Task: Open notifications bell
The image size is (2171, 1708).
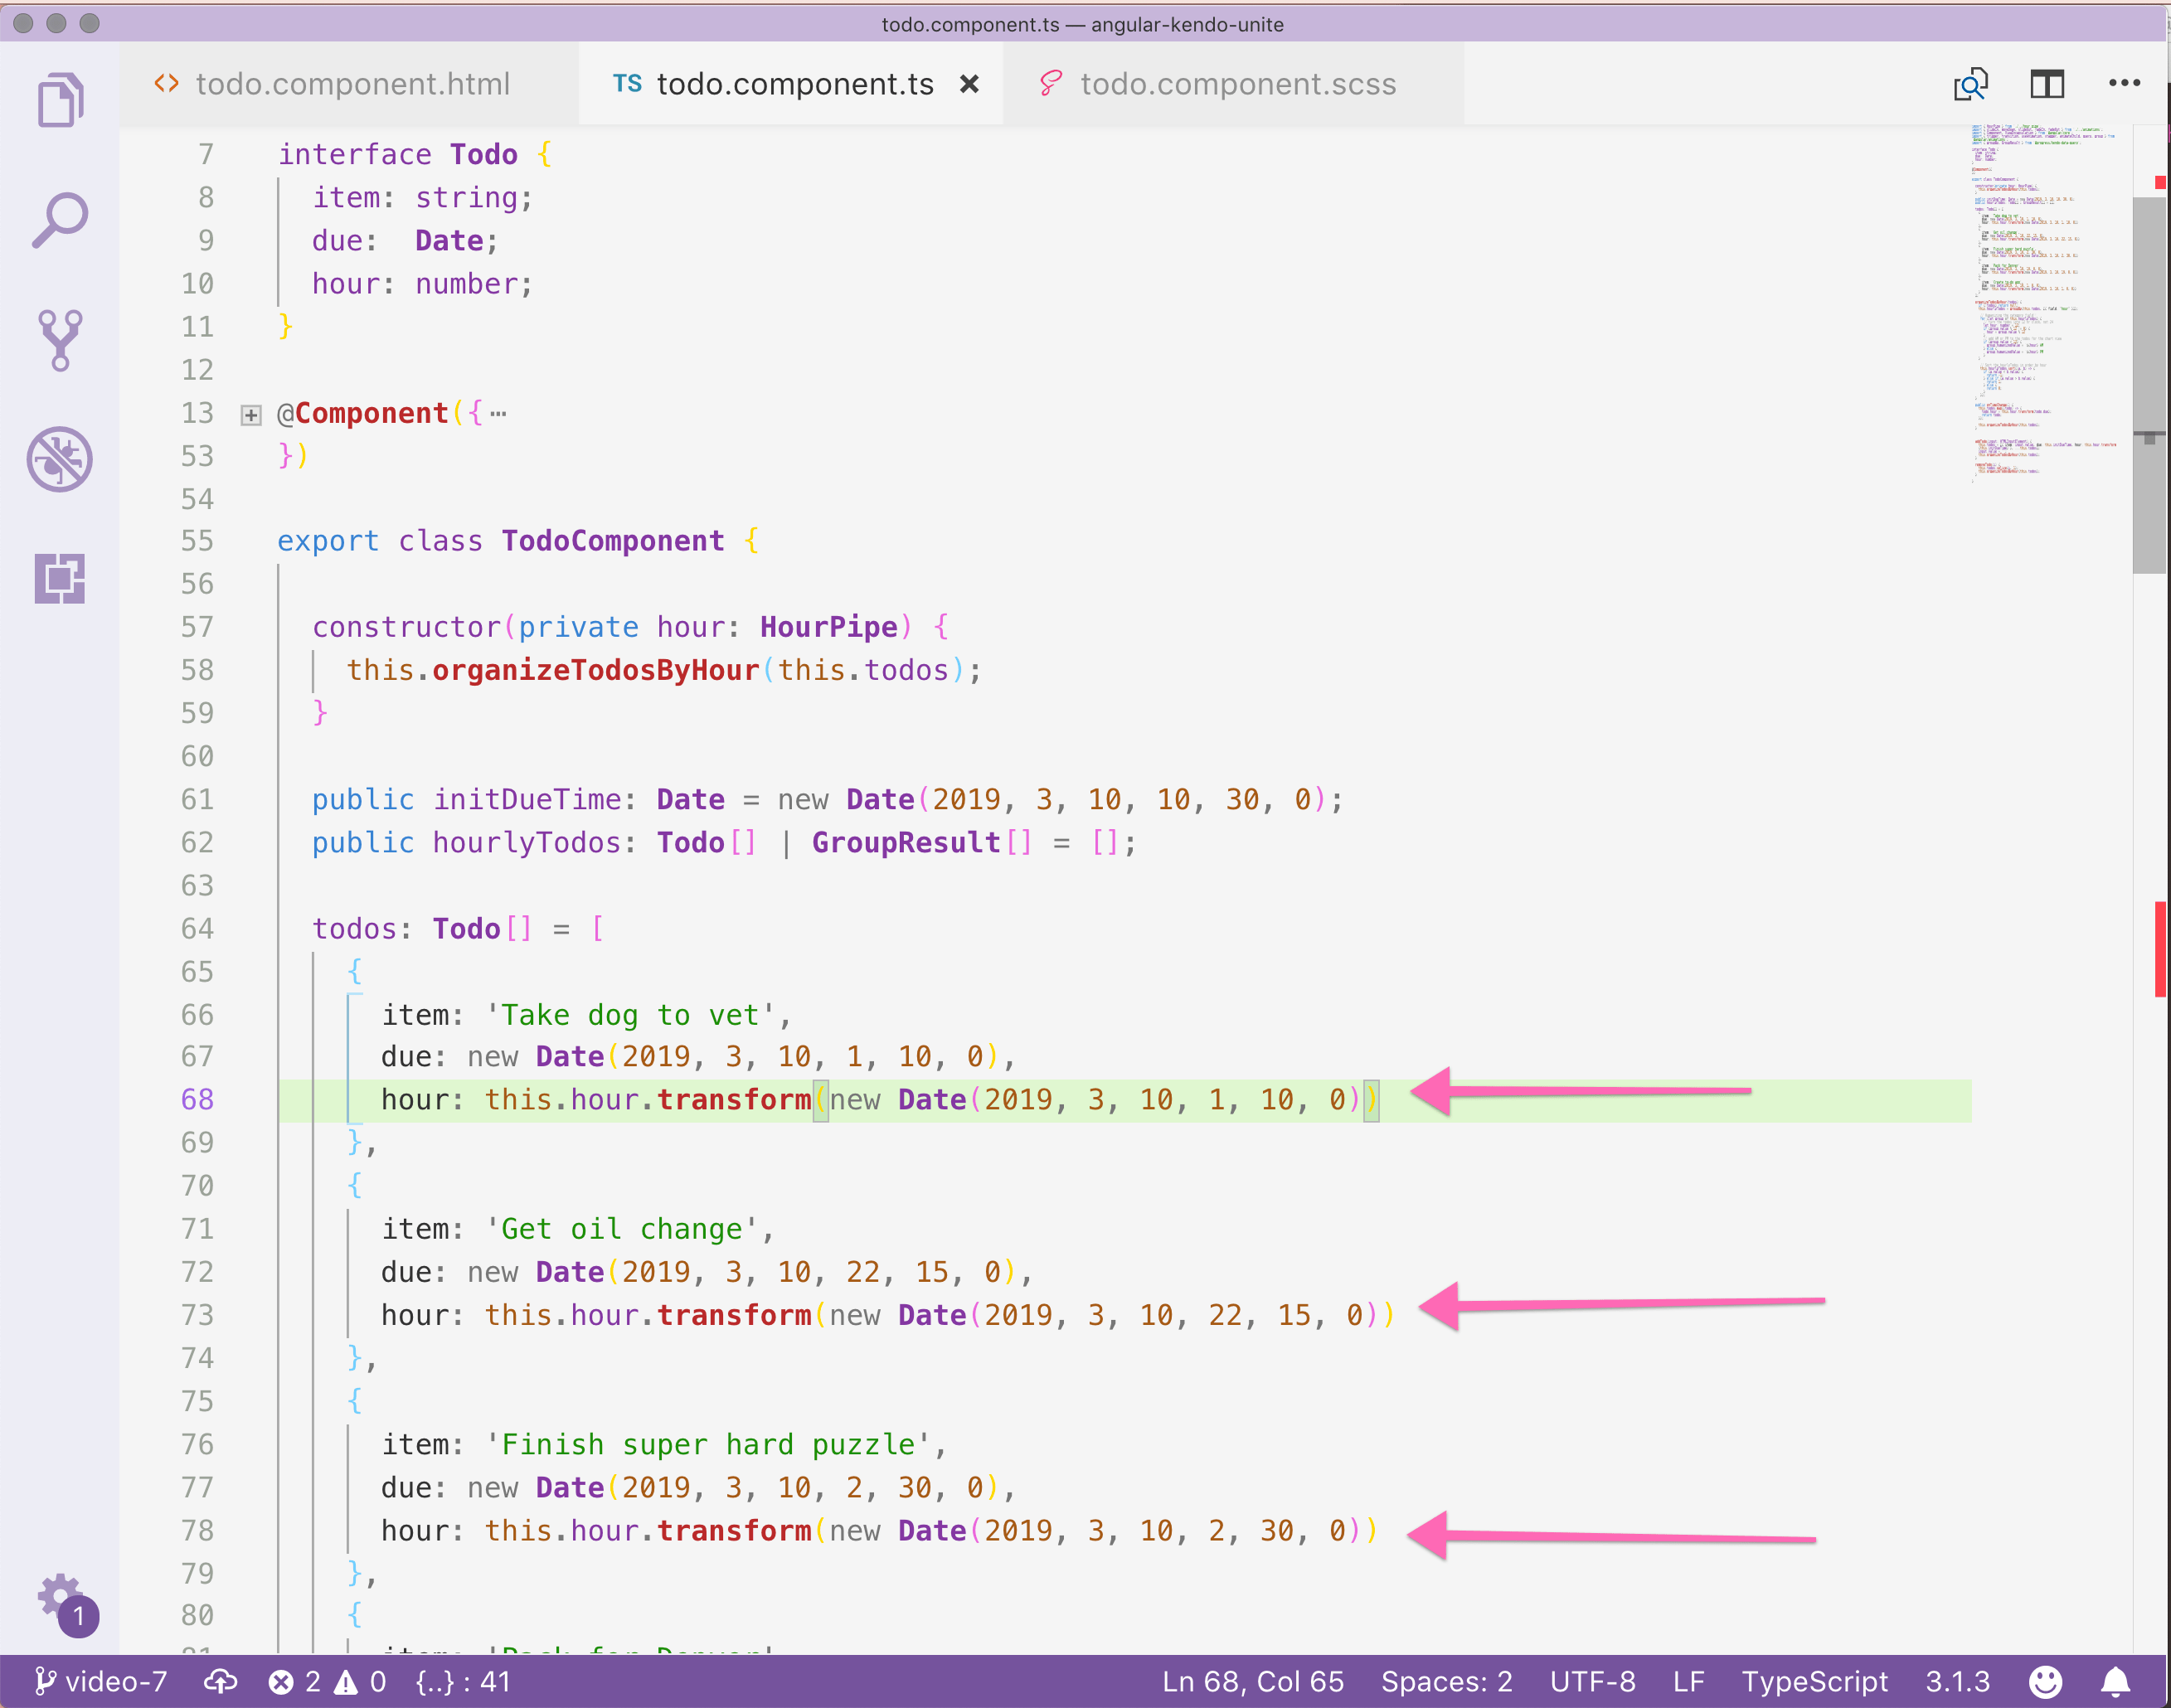Action: (2115, 1682)
